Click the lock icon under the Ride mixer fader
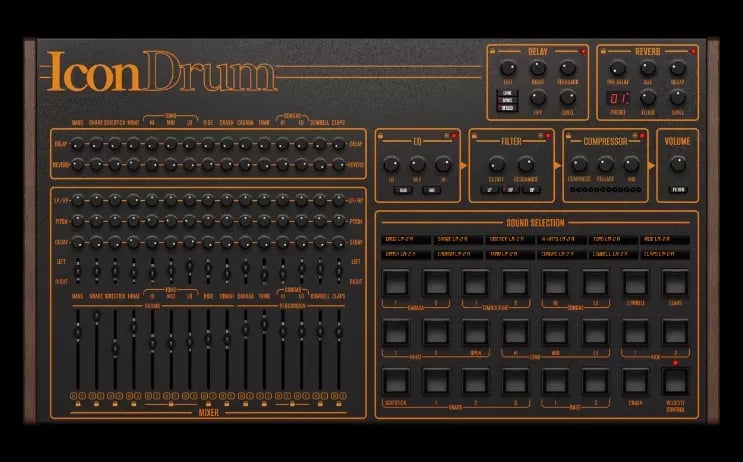 pos(208,404)
